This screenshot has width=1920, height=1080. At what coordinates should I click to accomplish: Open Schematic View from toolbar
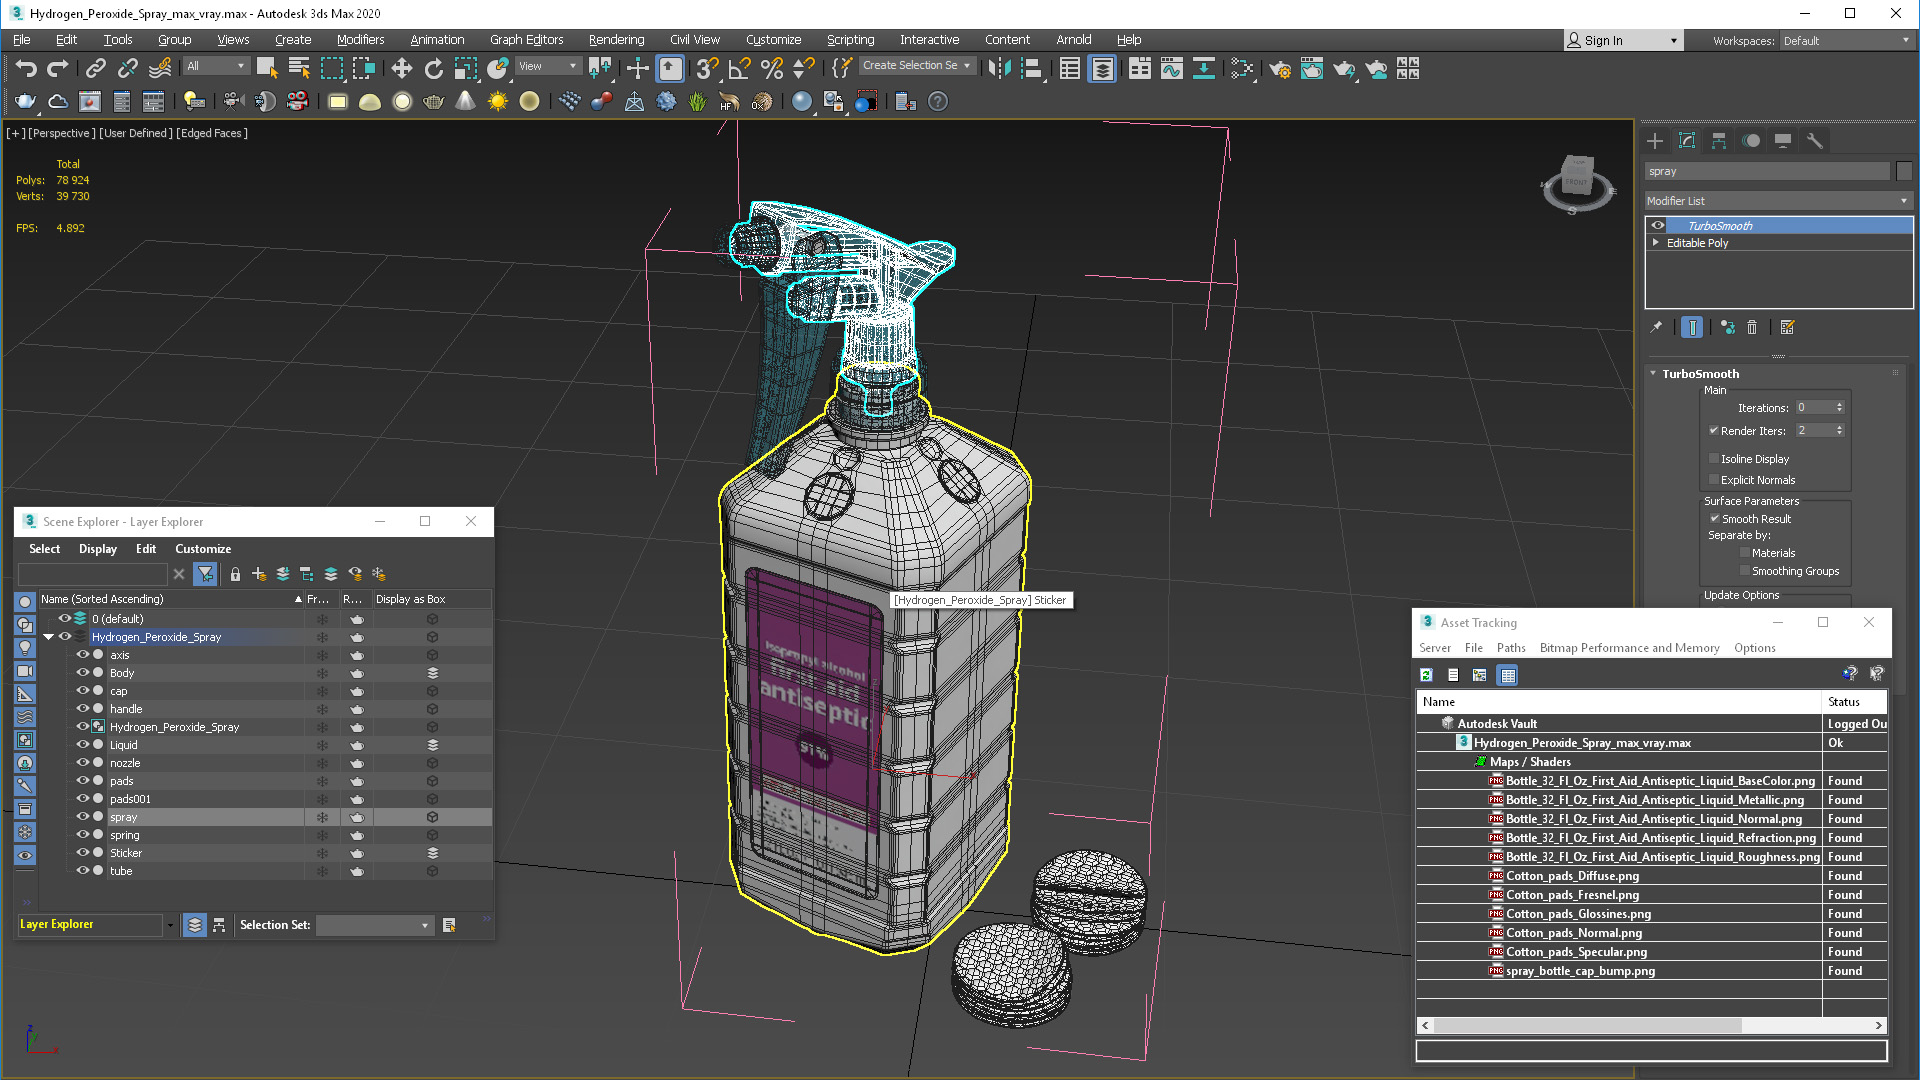(x=1204, y=68)
